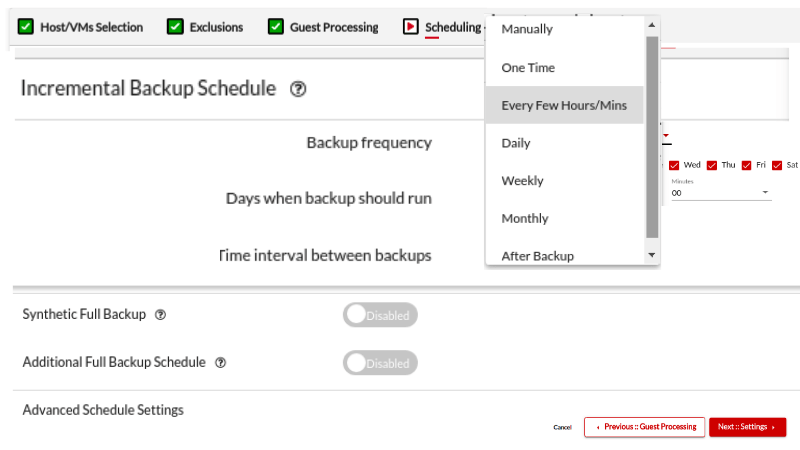
Task: Click the Incremental Backup Schedule help icon
Action: (298, 89)
